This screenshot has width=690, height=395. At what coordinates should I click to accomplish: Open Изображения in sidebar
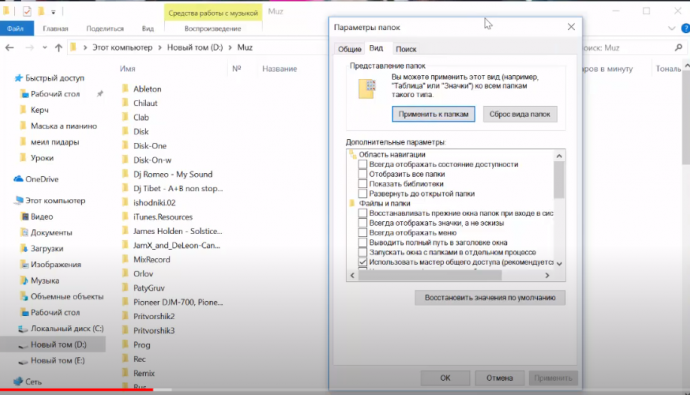tap(51, 264)
